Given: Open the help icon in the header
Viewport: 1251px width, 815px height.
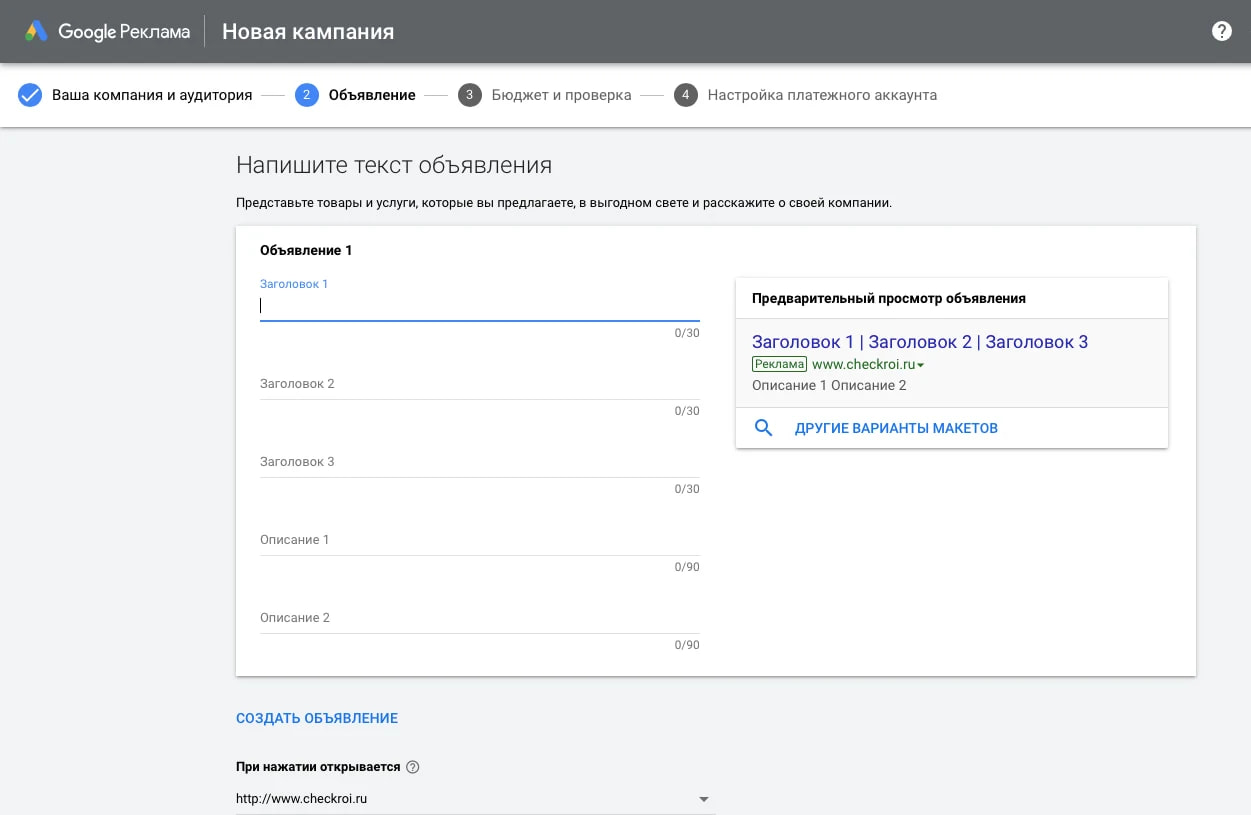Looking at the screenshot, I should 1221,31.
